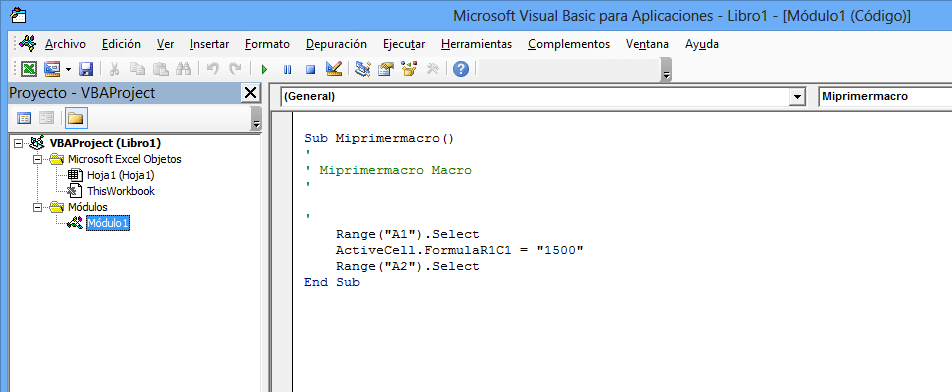Select ThisWorkbook in project tree
Viewport: 952px width, 392px height.
click(121, 191)
